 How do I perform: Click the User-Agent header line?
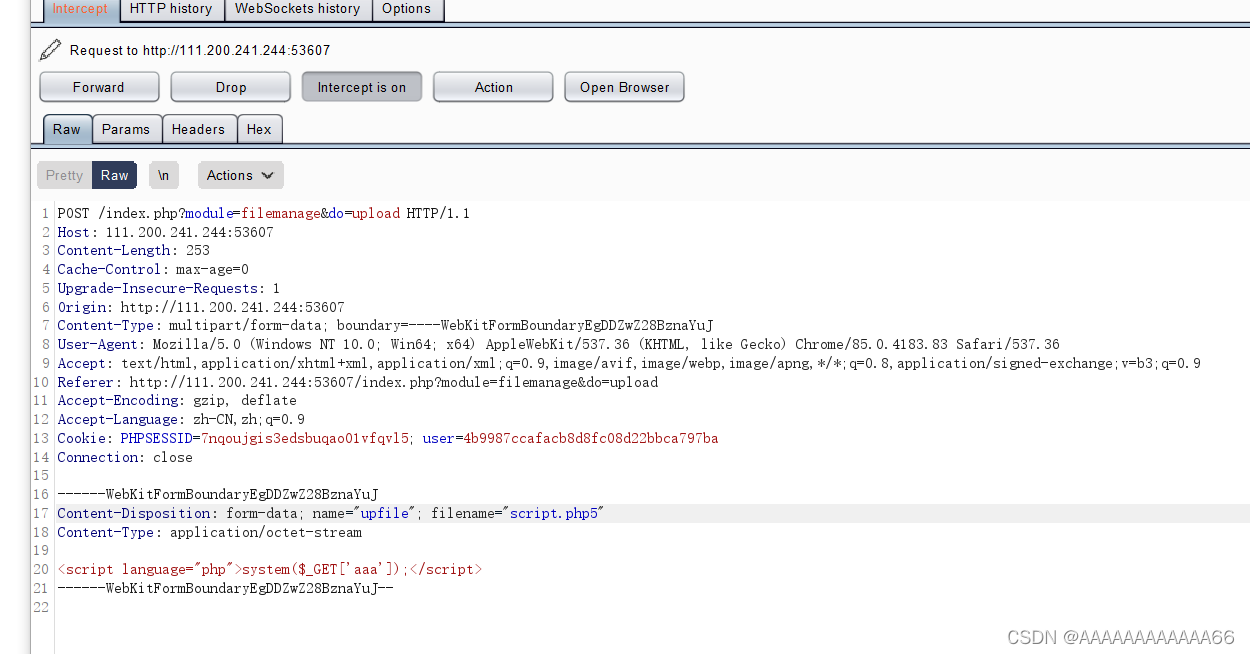tap(558, 344)
